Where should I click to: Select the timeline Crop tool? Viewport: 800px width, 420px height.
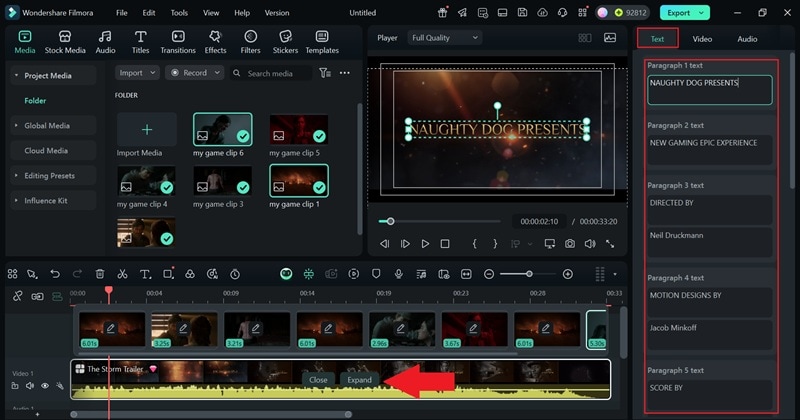point(168,274)
